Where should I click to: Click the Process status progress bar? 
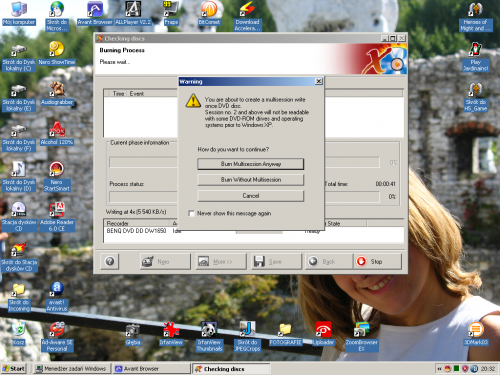(244, 197)
